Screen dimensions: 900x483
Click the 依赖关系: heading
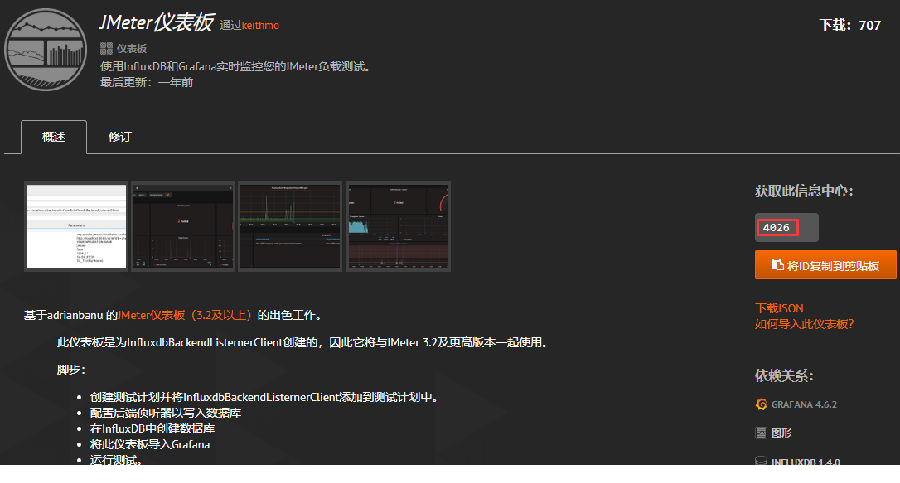(x=783, y=376)
